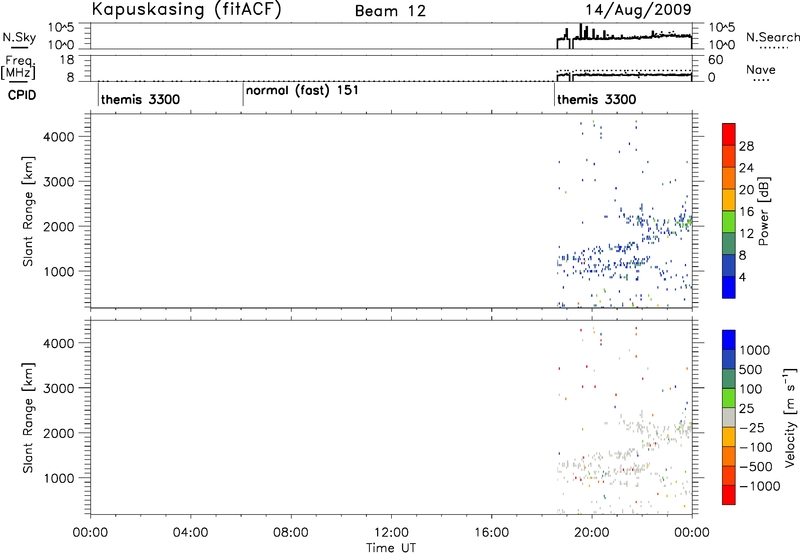Screen dimensions: 800x554
Task: Click the '28' label on the Power scale
Action: pos(746,146)
